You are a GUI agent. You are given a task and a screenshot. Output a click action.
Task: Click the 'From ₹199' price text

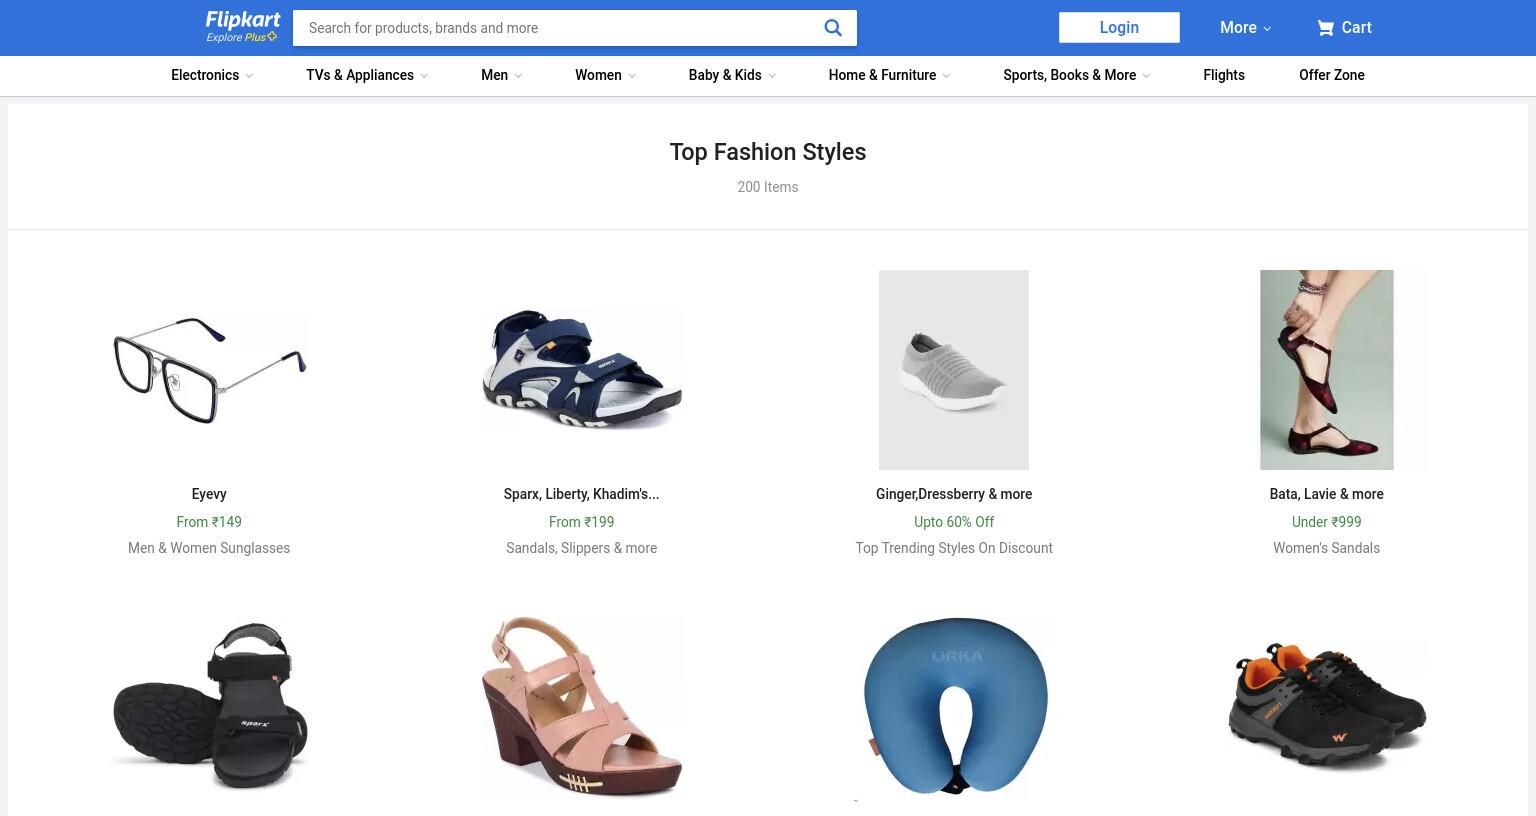point(582,522)
